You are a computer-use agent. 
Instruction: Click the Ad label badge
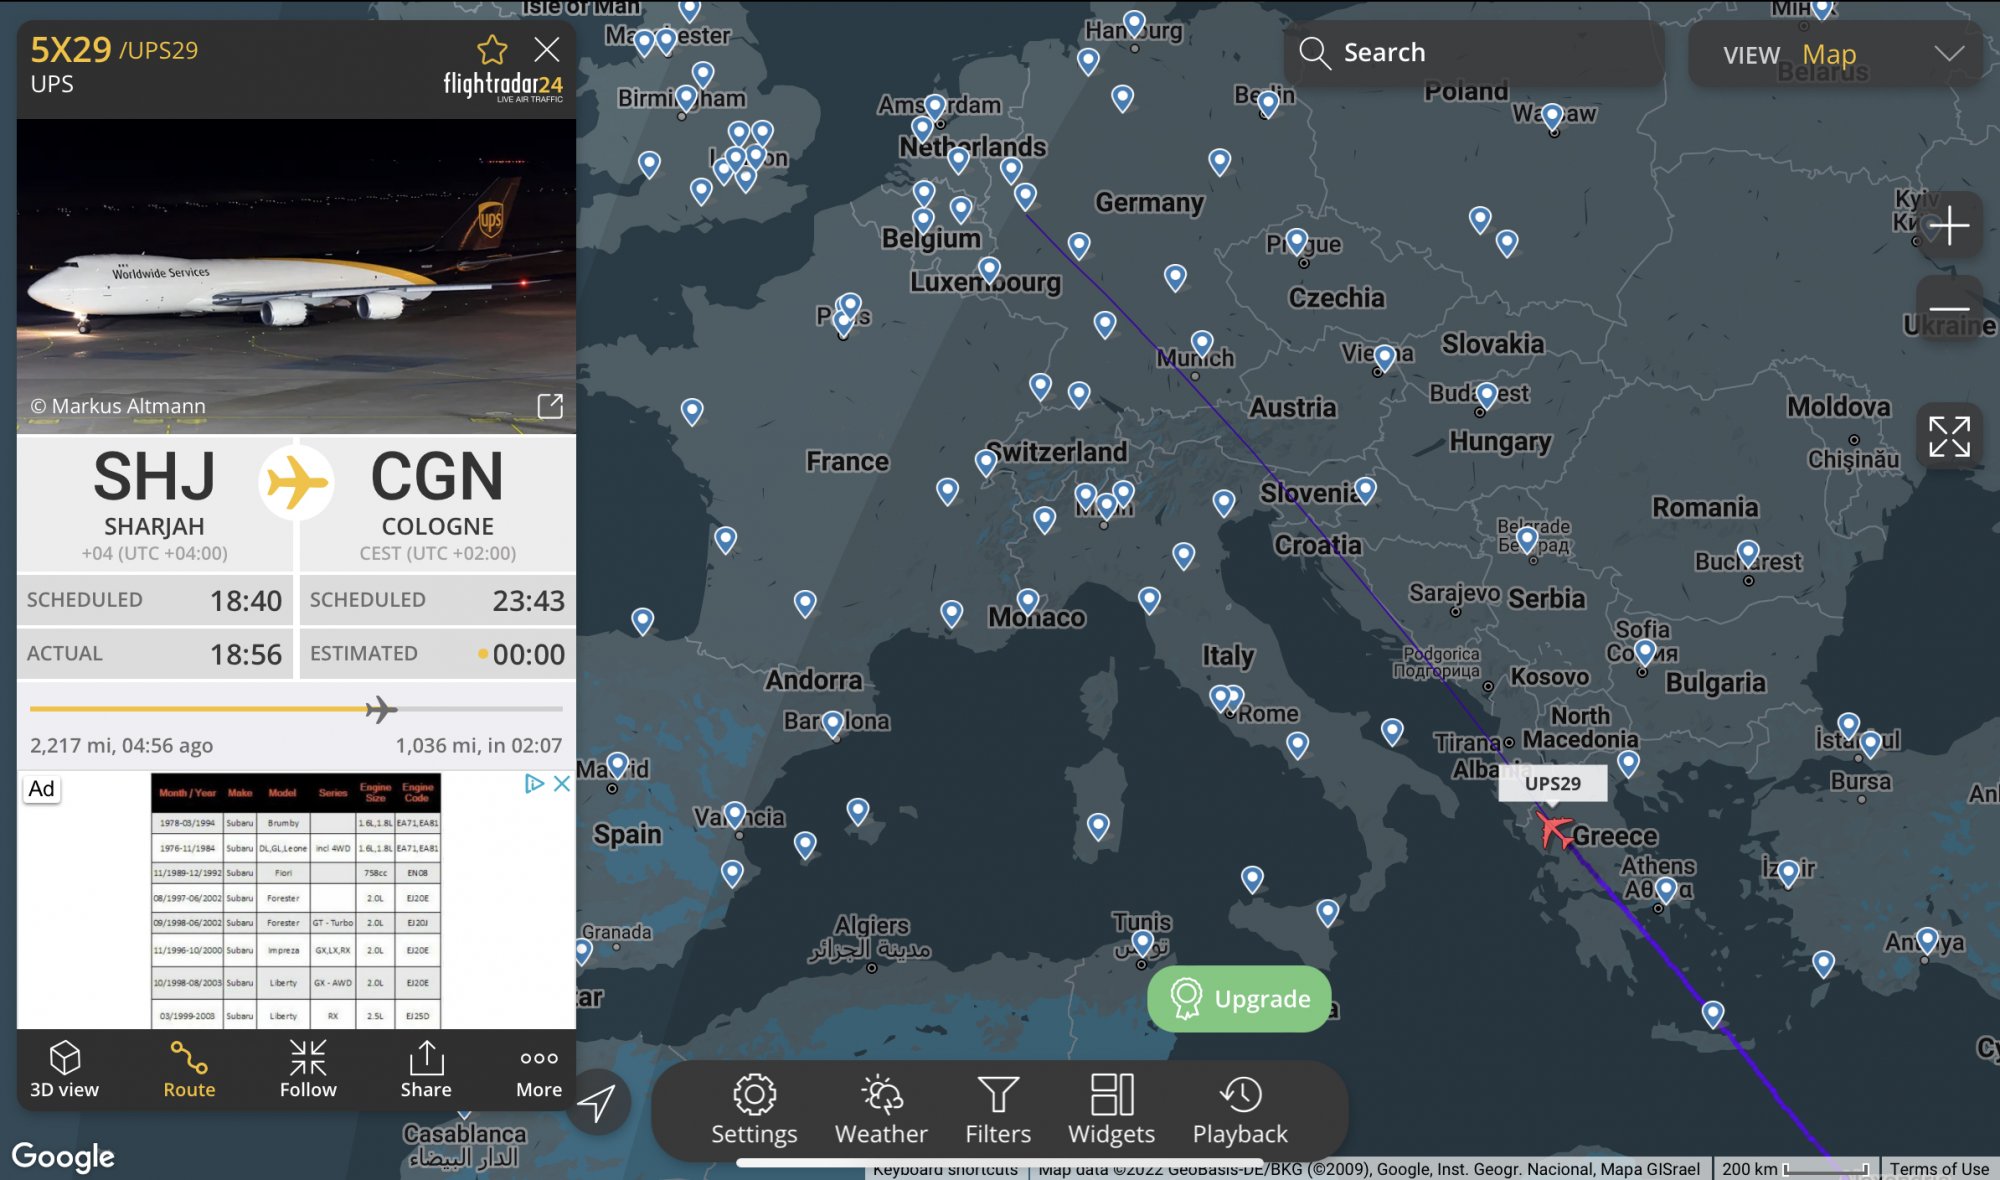tap(41, 789)
